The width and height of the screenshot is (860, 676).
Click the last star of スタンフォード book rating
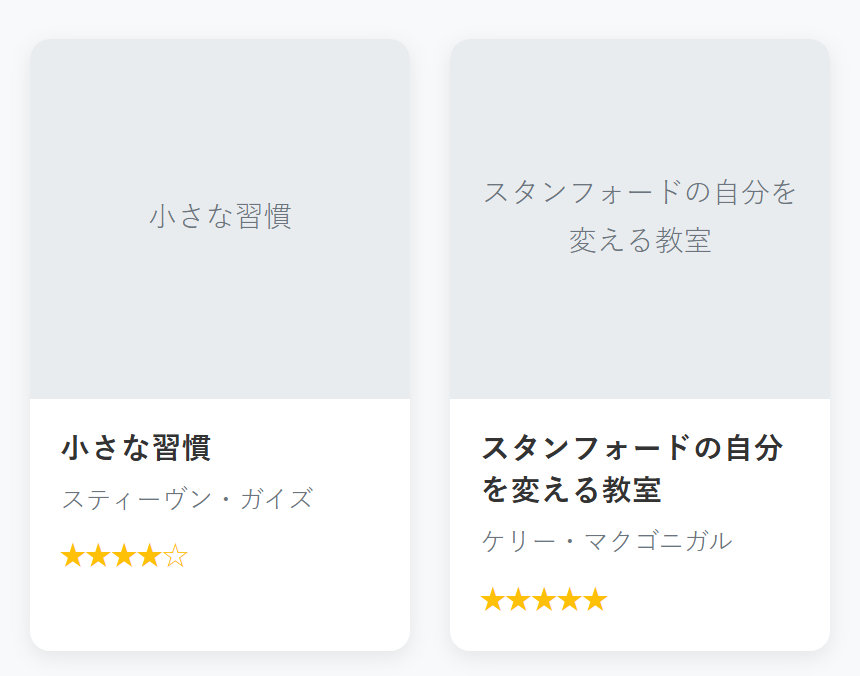tap(595, 600)
